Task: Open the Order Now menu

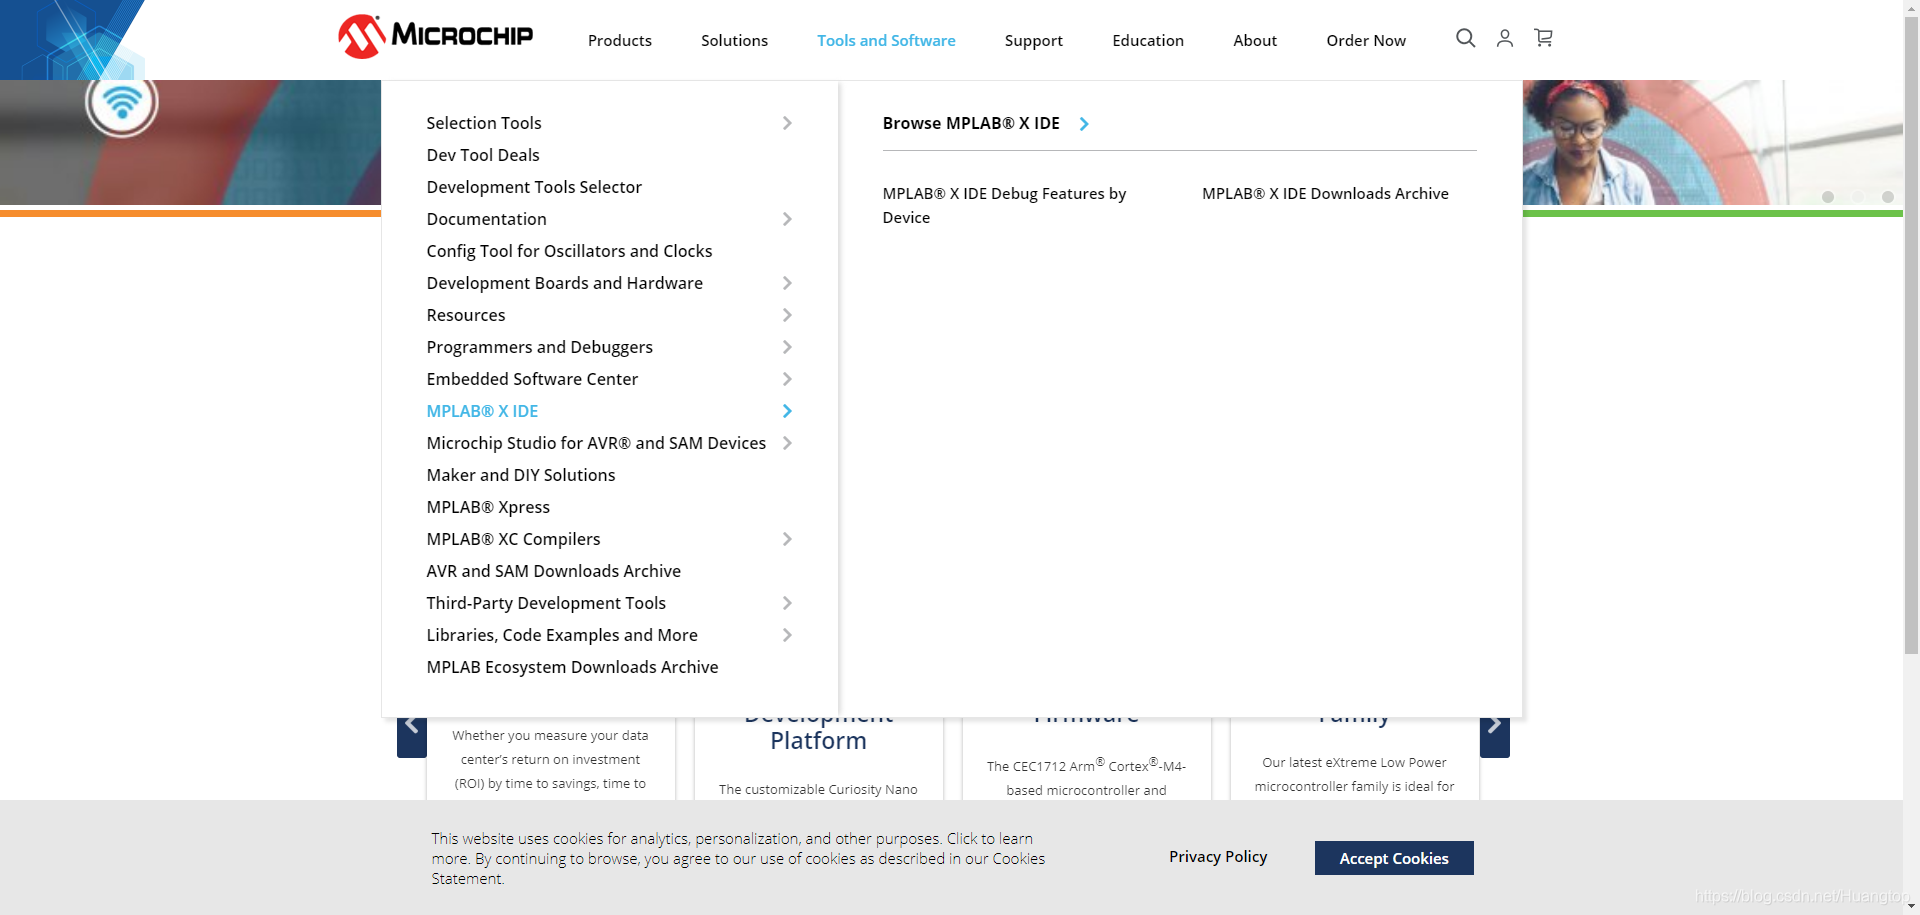Action: 1366,40
